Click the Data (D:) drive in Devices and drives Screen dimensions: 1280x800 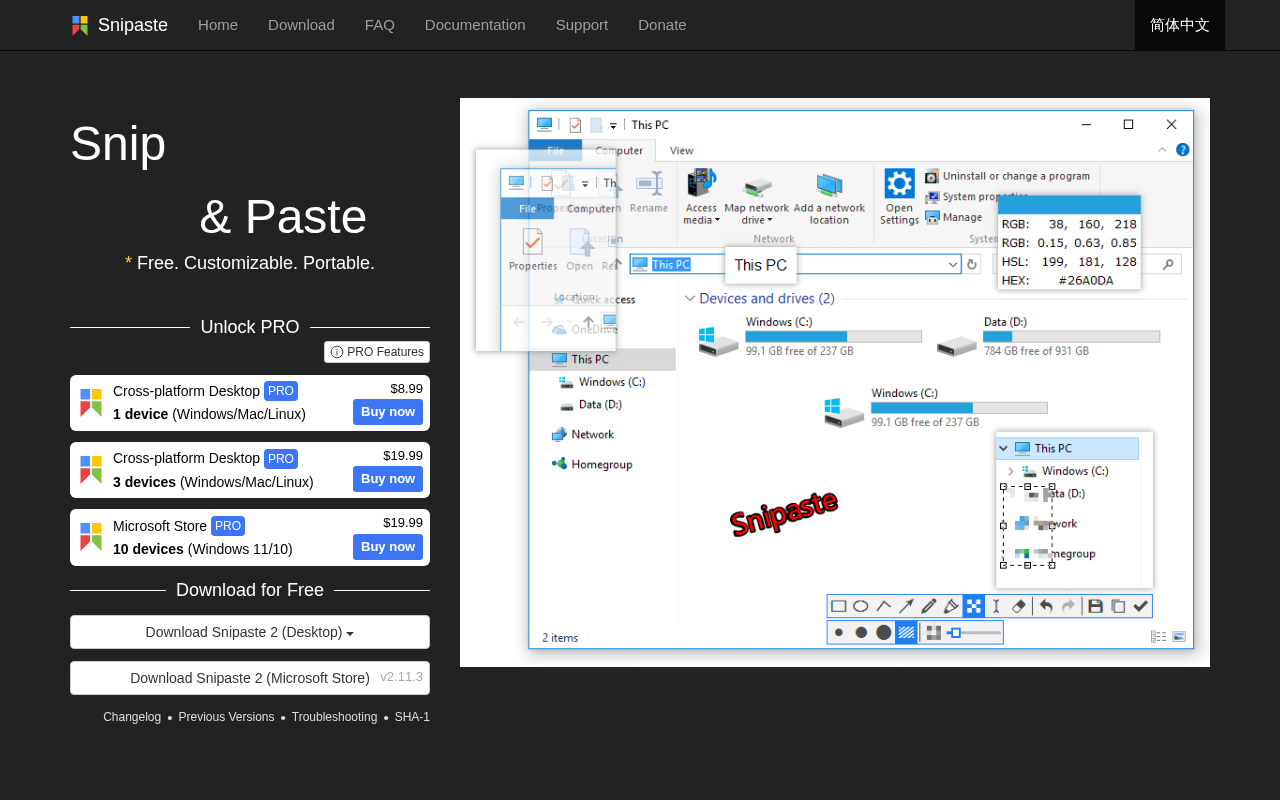(1048, 337)
